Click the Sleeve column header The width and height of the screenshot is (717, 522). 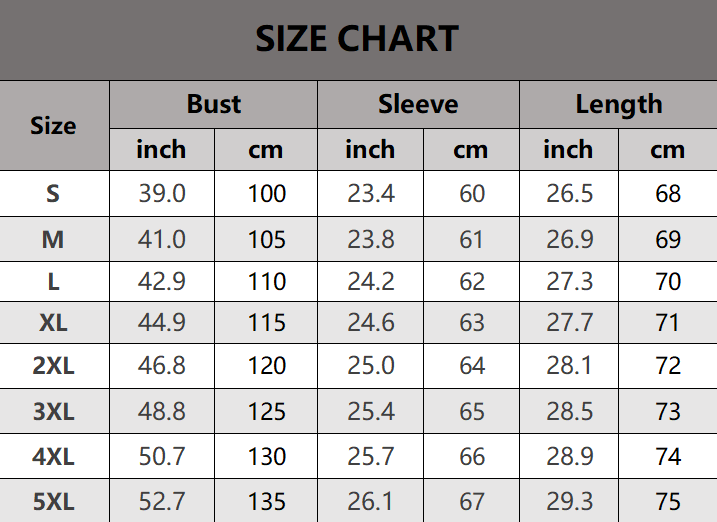tap(418, 104)
